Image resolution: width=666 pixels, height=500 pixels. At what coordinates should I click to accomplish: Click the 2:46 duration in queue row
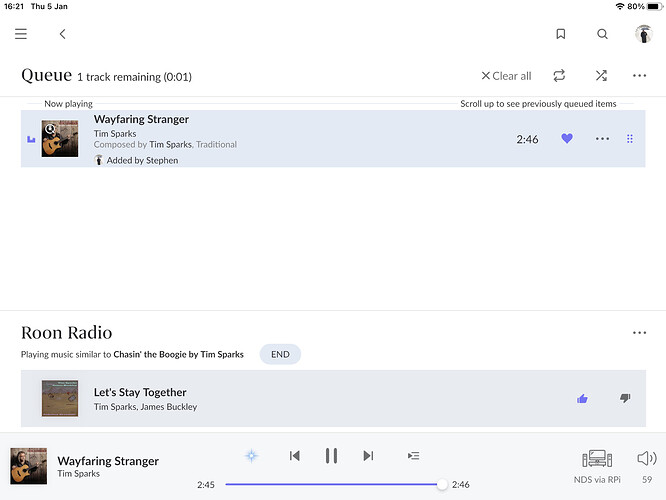point(527,139)
